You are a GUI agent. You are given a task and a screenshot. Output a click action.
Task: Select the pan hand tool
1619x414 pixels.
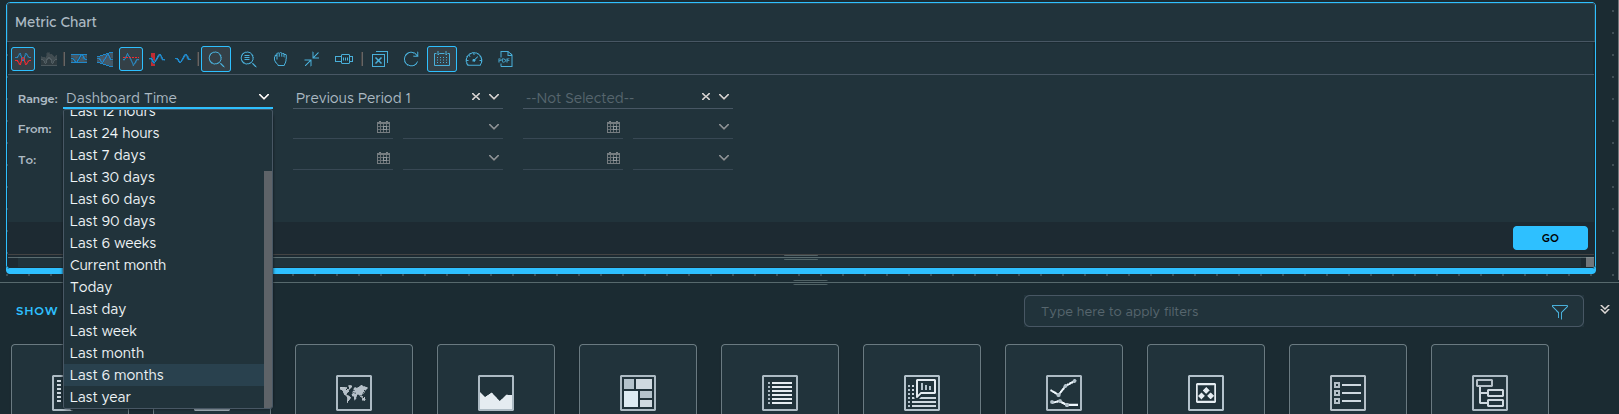(280, 60)
